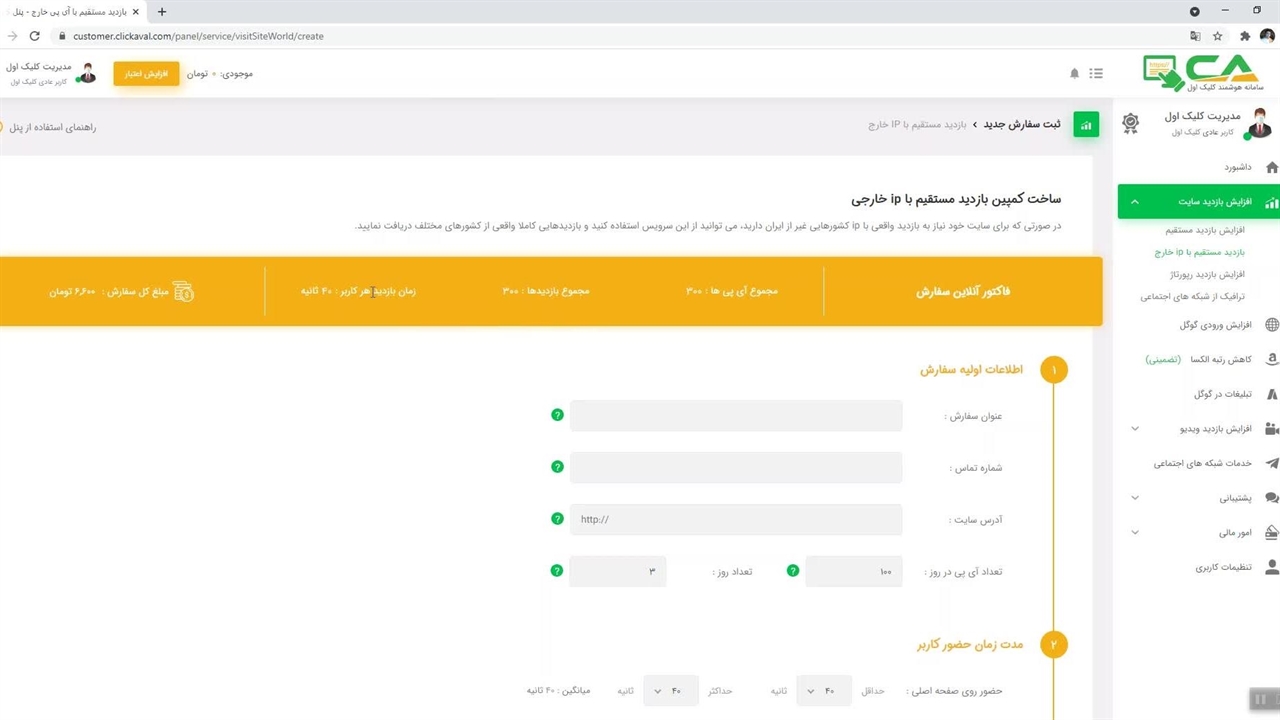Click the green chart icon next to ثبت سفارش جدید
Viewport: 1280px width, 720px height.
(1085, 125)
